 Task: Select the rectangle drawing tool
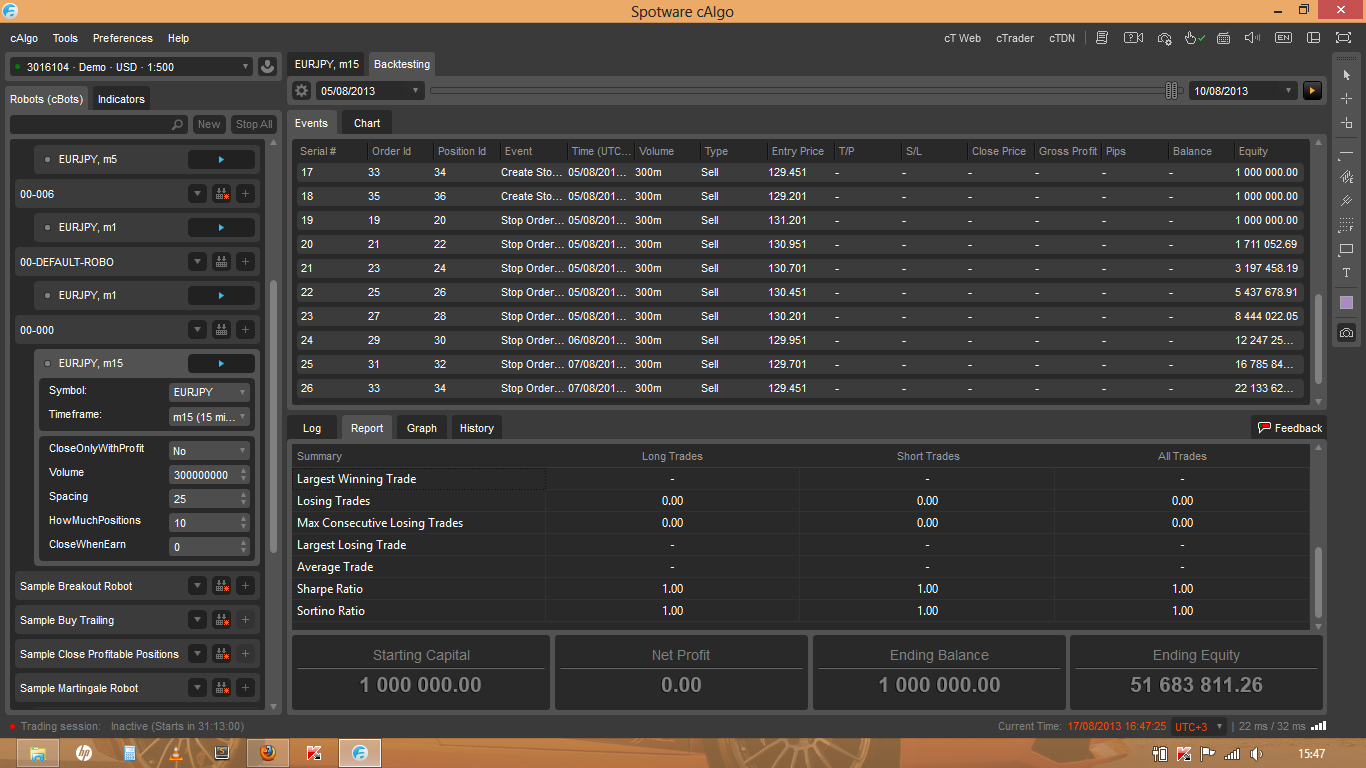[x=1346, y=249]
